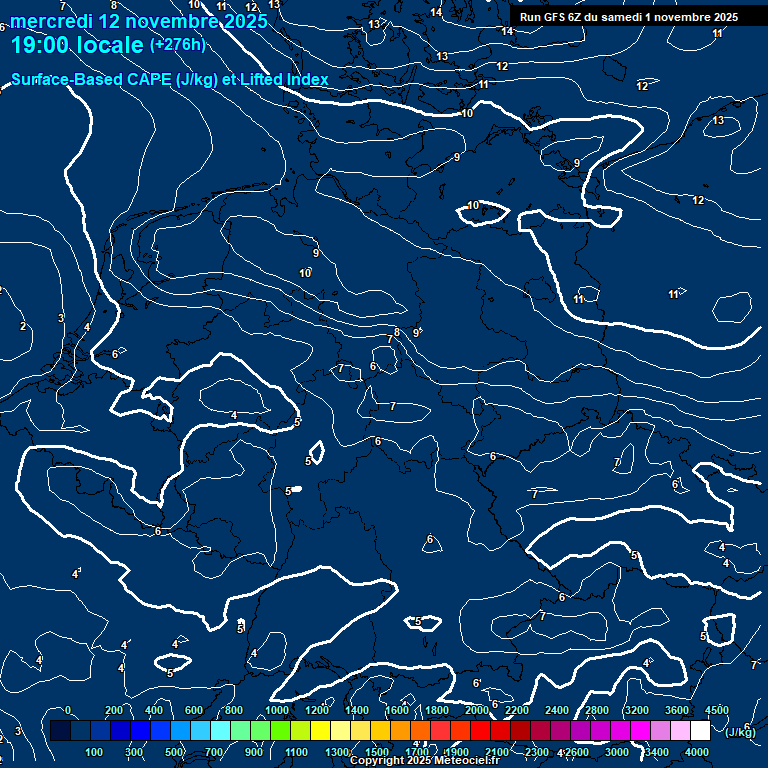768x768 pixels.
Task: Click the legend value '500'
Action: (173, 752)
